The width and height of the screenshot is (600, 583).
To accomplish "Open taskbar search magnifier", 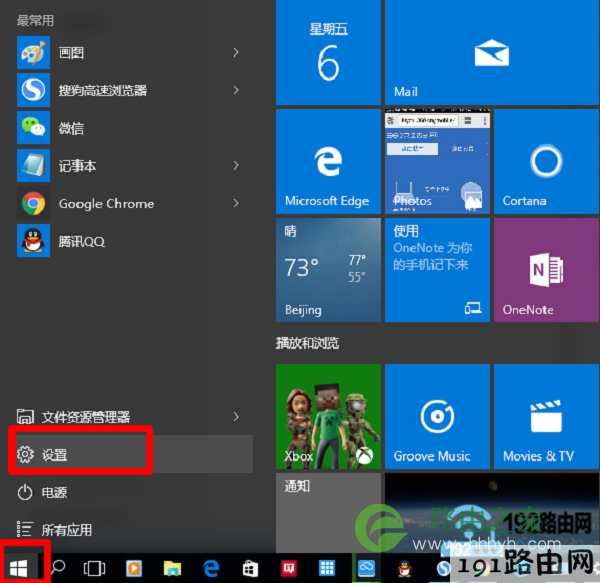I will (x=58, y=568).
